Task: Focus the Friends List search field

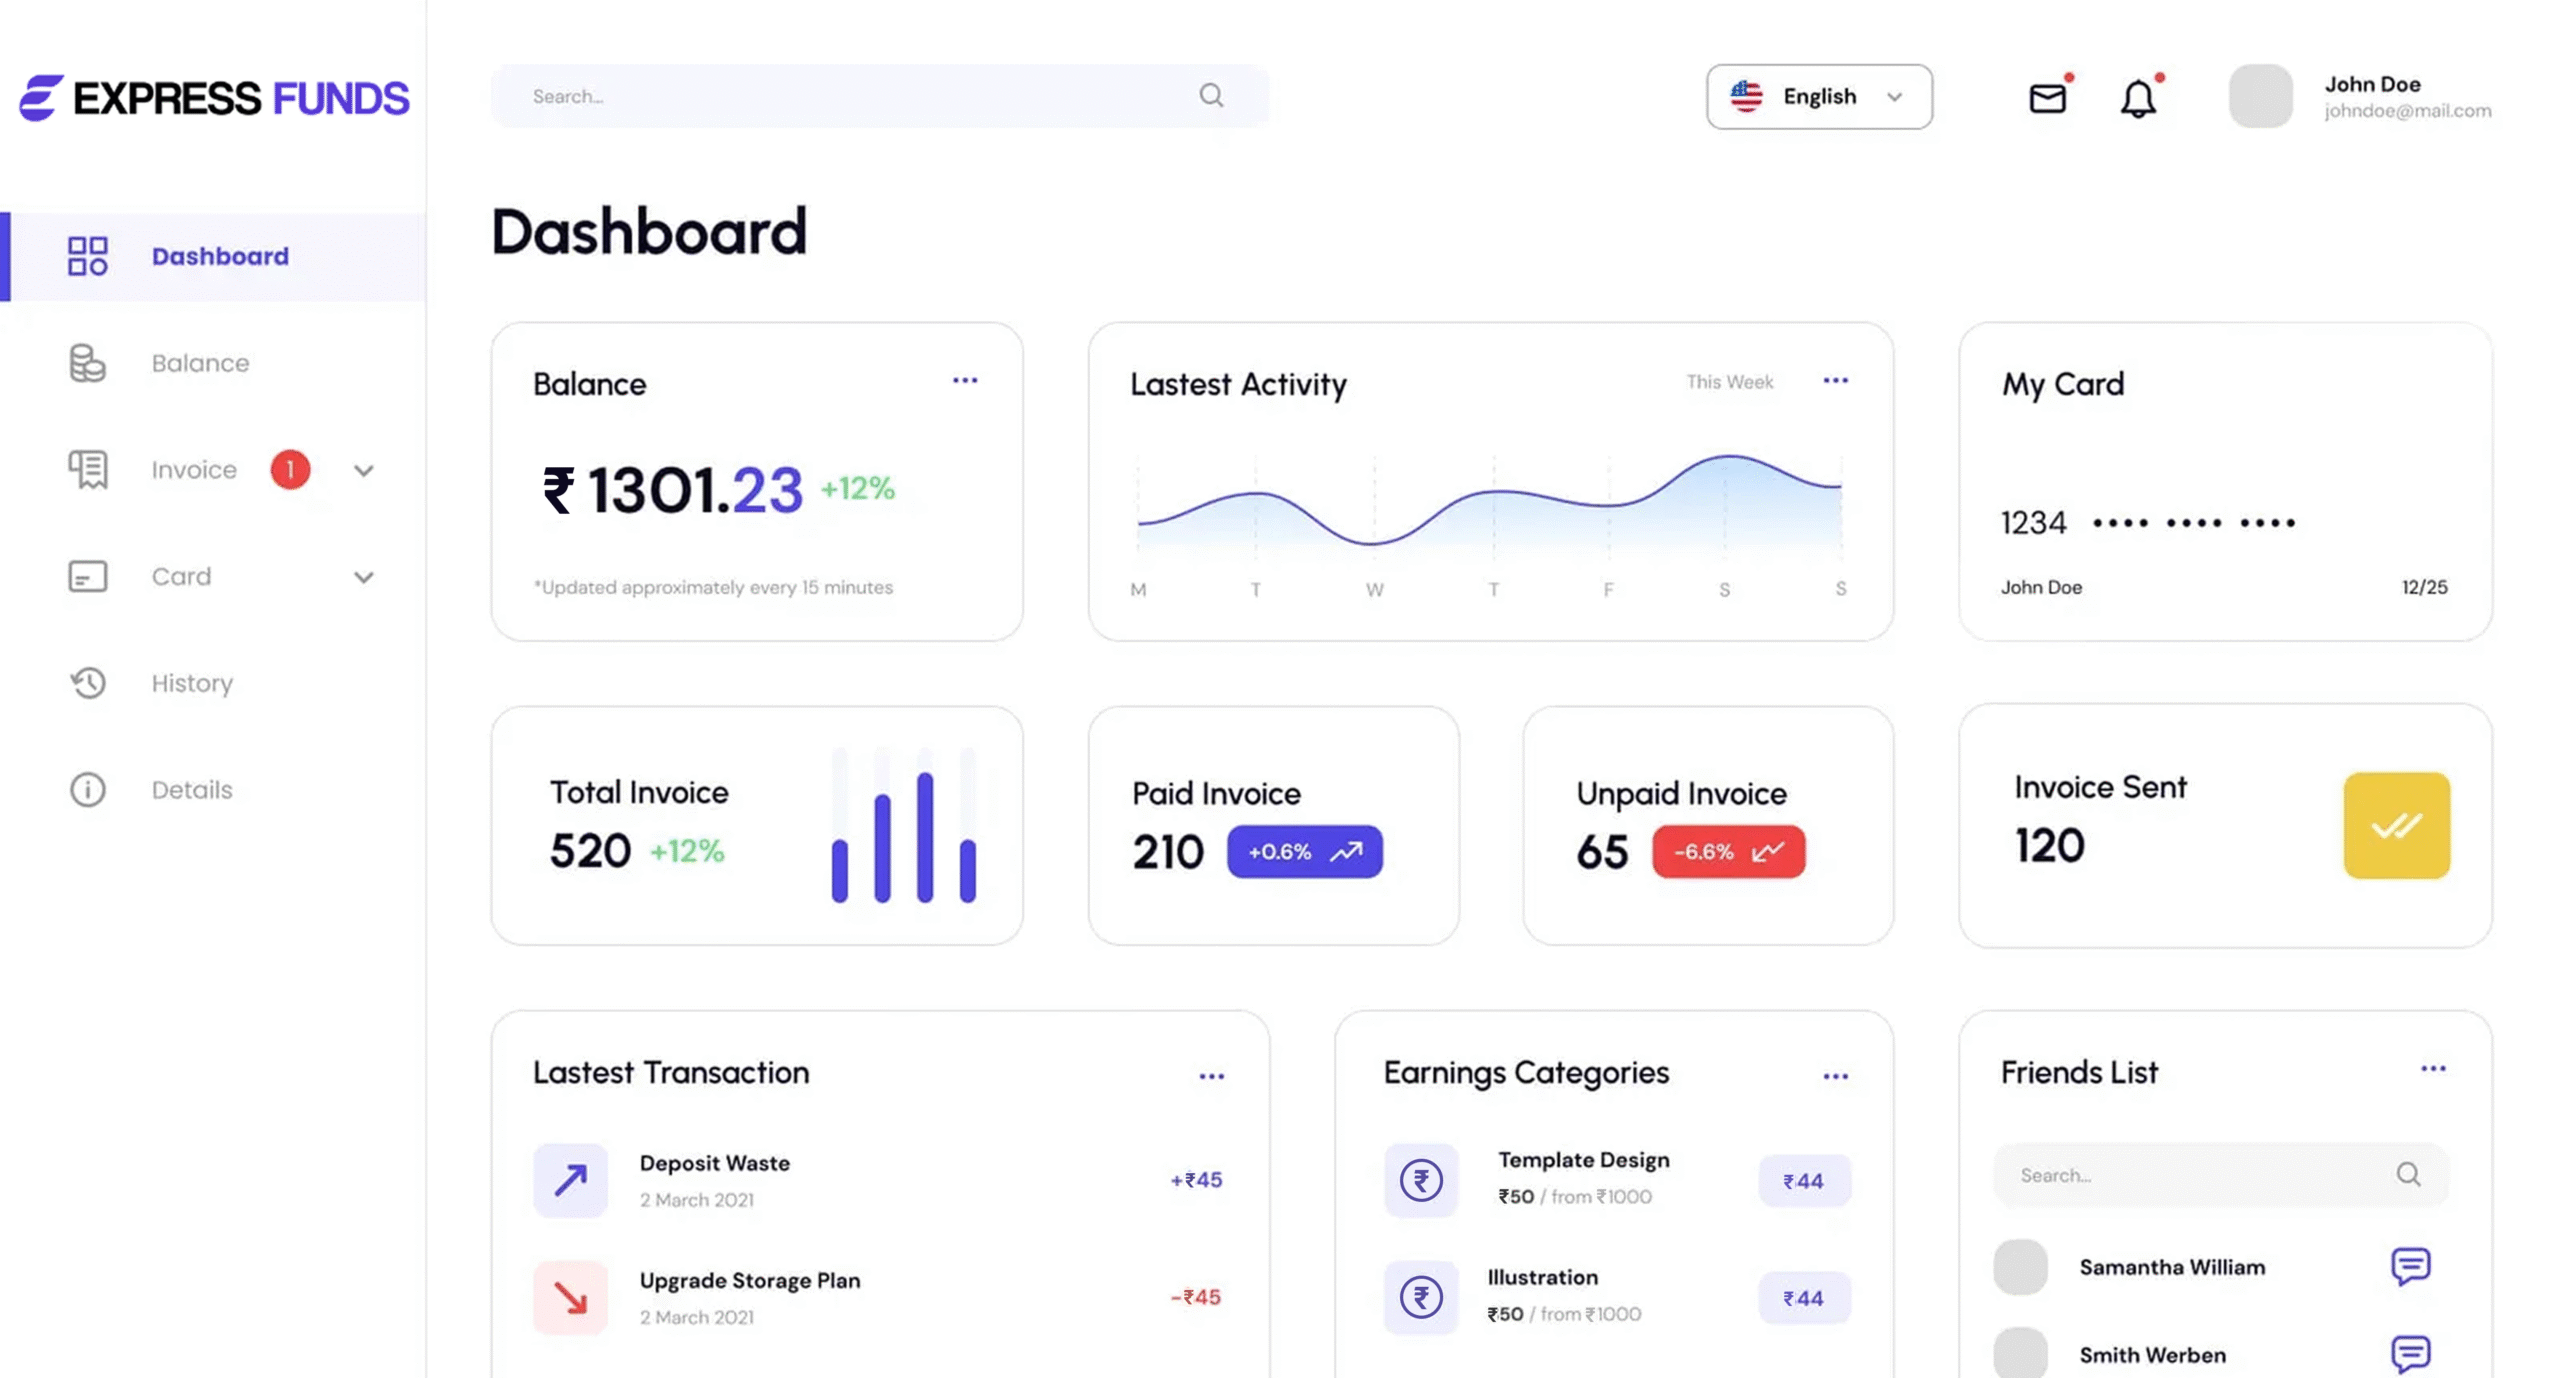Action: coord(2190,1175)
